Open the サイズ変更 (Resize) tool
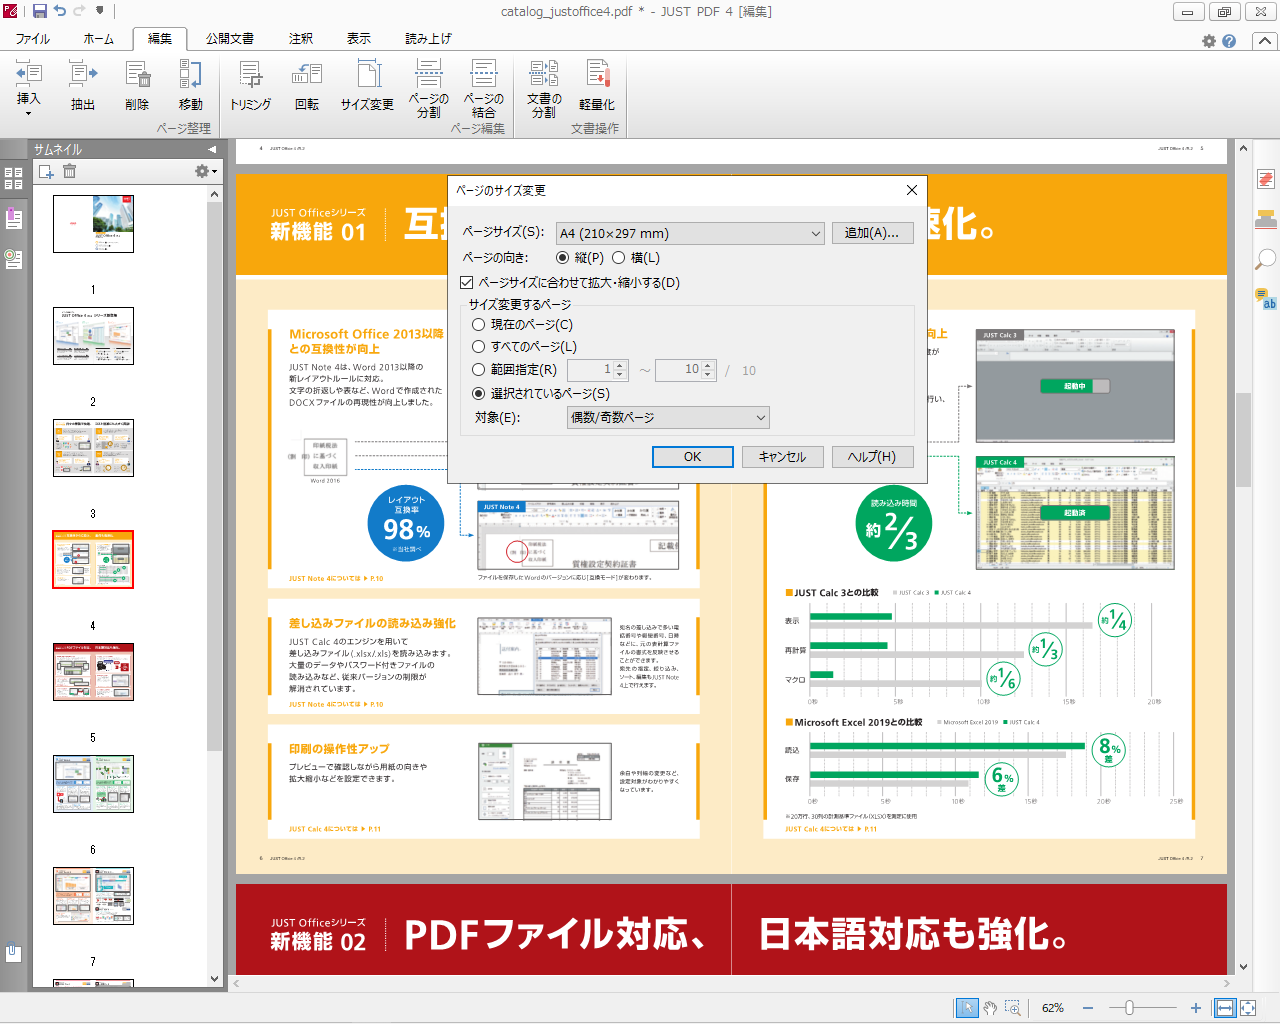 [x=367, y=86]
